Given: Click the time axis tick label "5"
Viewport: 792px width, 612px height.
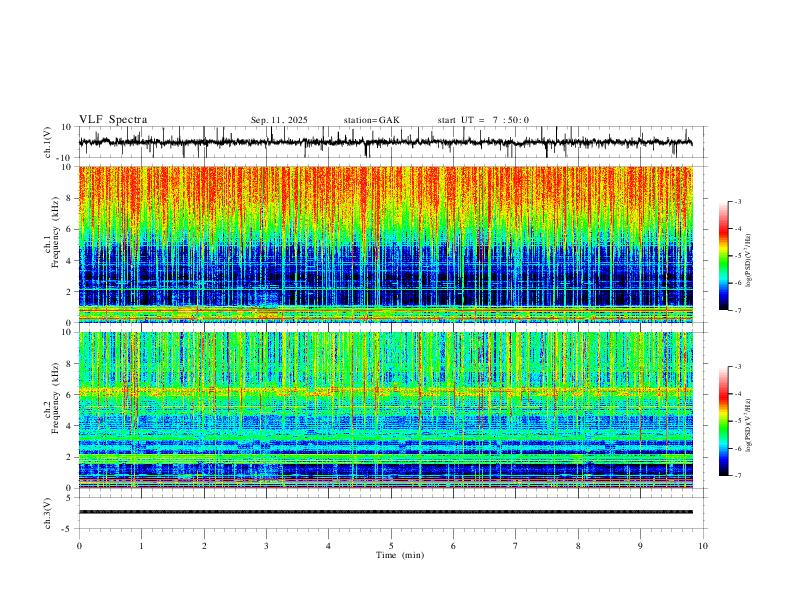Looking at the screenshot, I should 391,546.
